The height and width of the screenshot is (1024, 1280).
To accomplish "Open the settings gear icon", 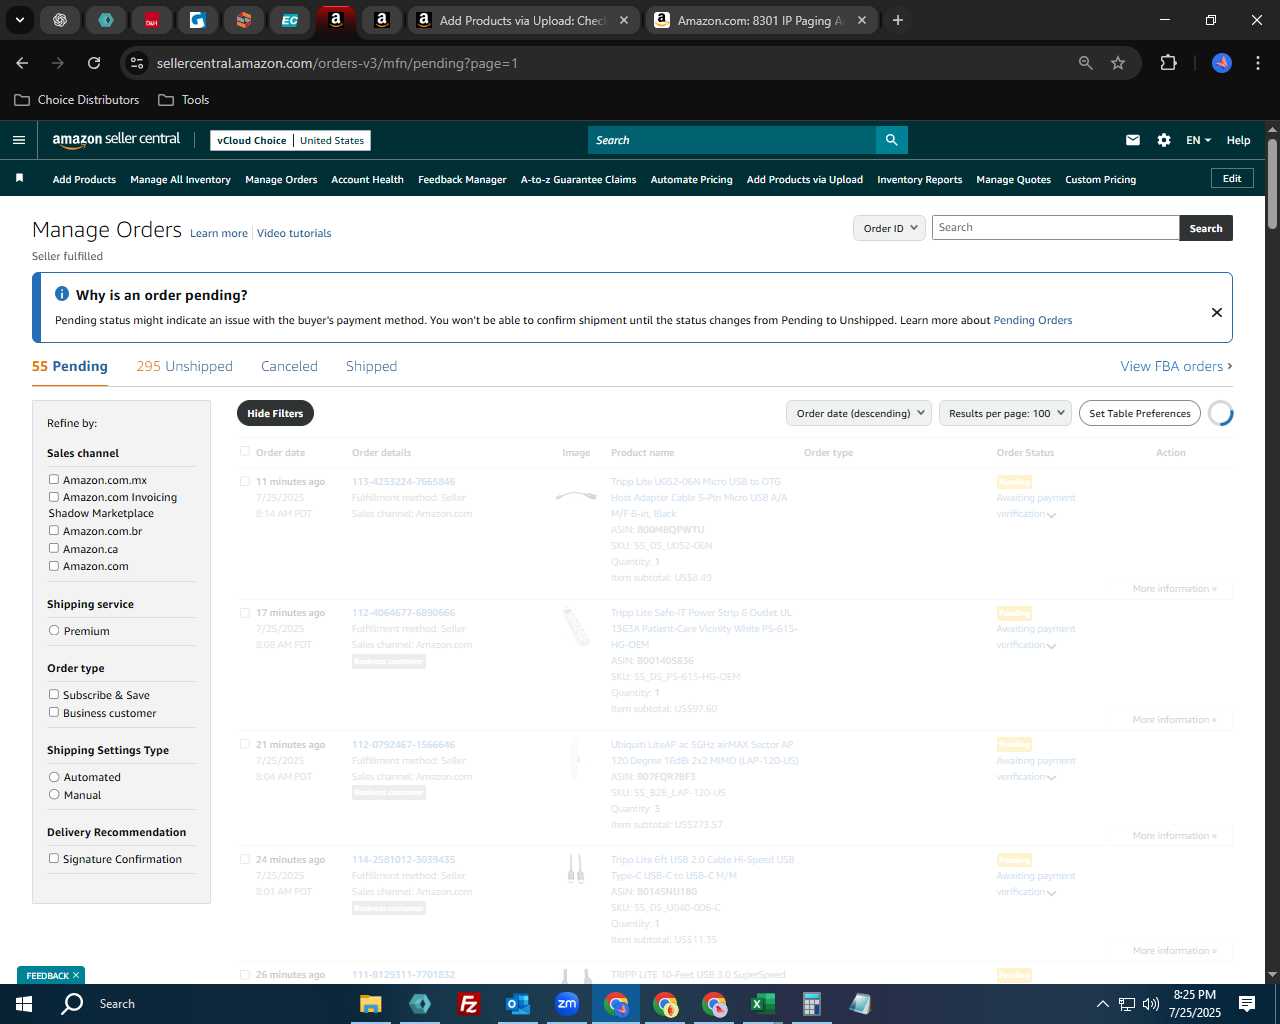I will (1164, 140).
